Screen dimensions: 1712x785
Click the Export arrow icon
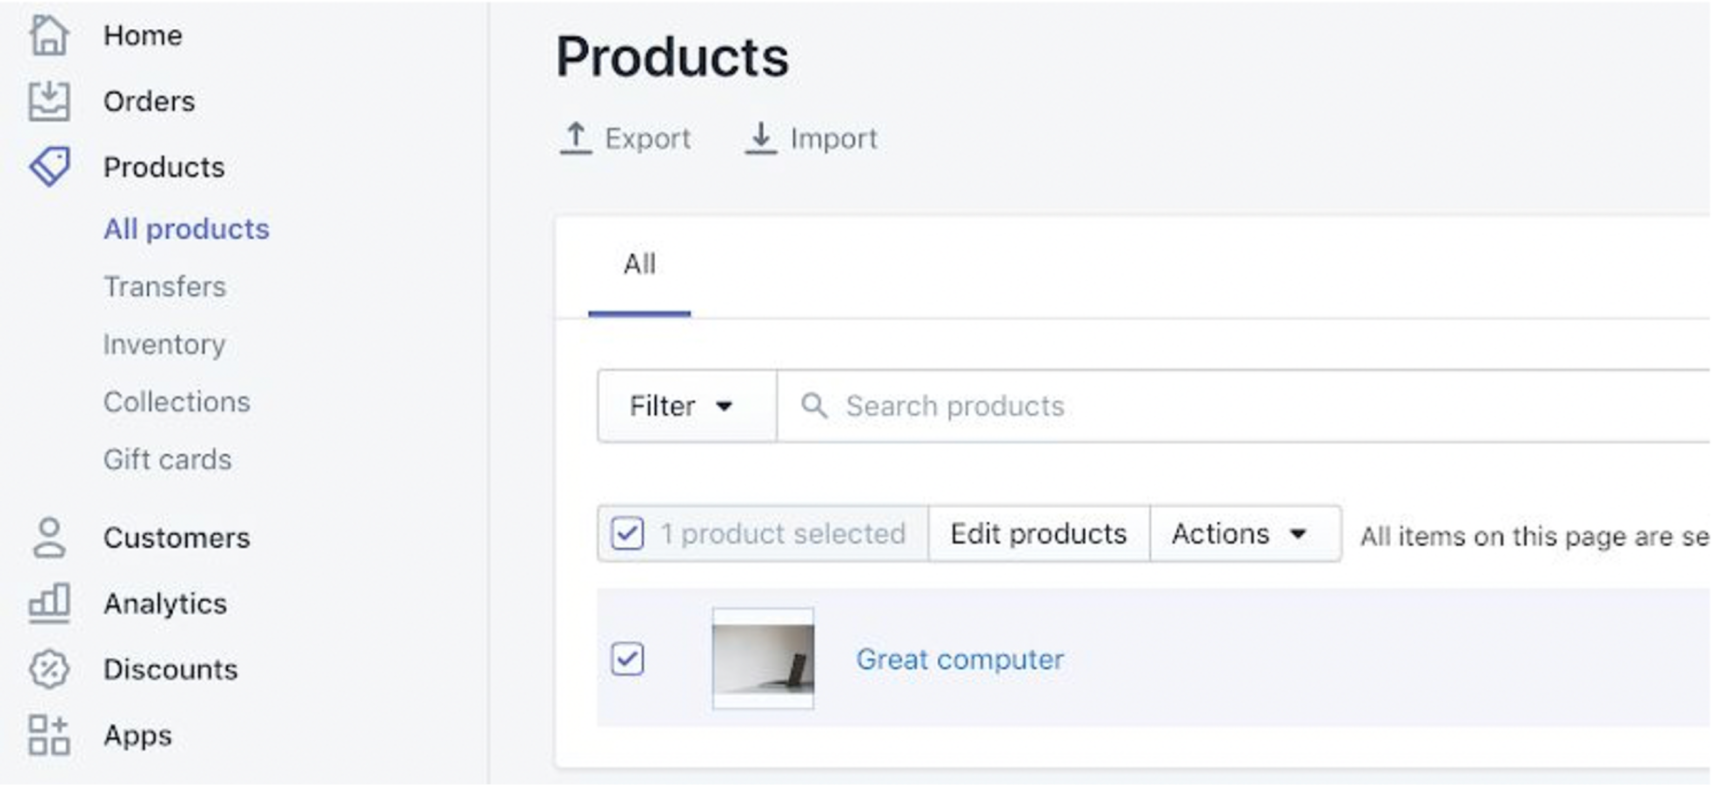[x=576, y=138]
